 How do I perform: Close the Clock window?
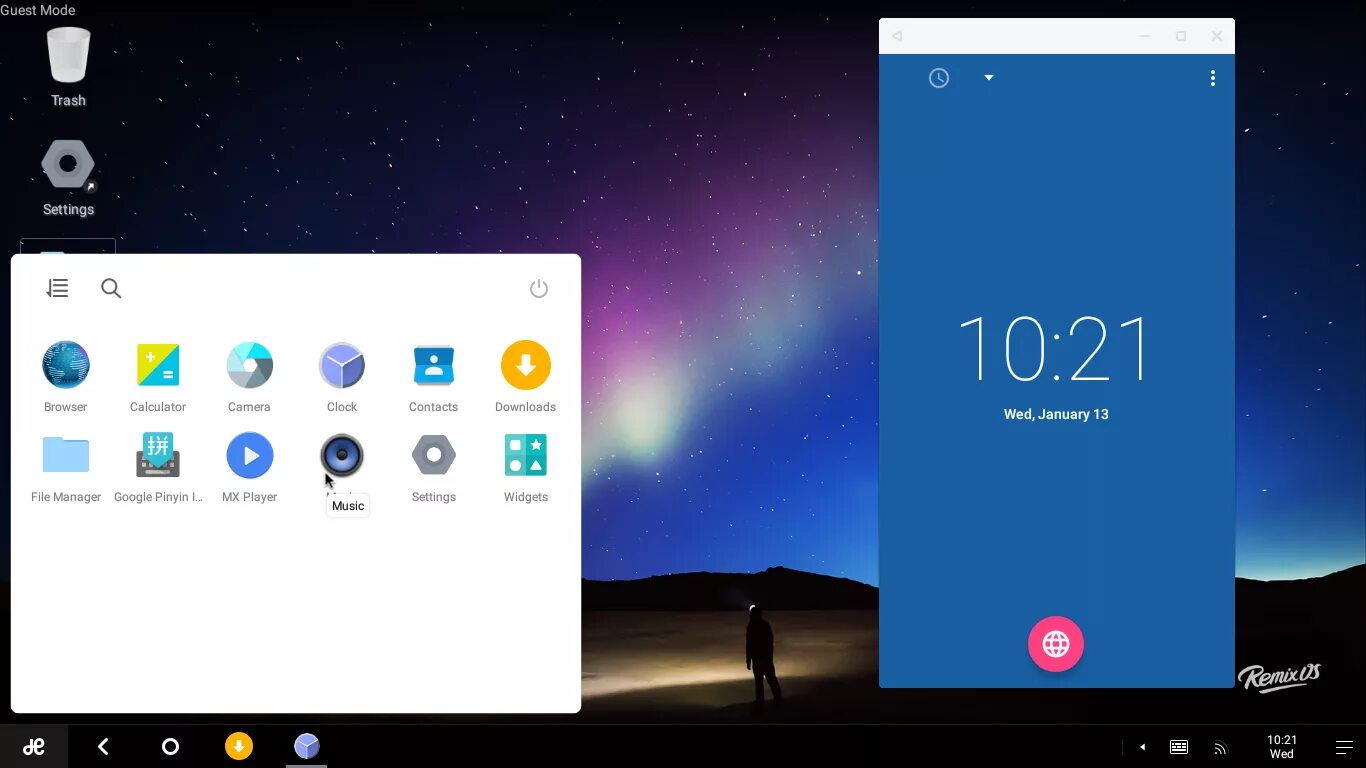coord(1217,36)
